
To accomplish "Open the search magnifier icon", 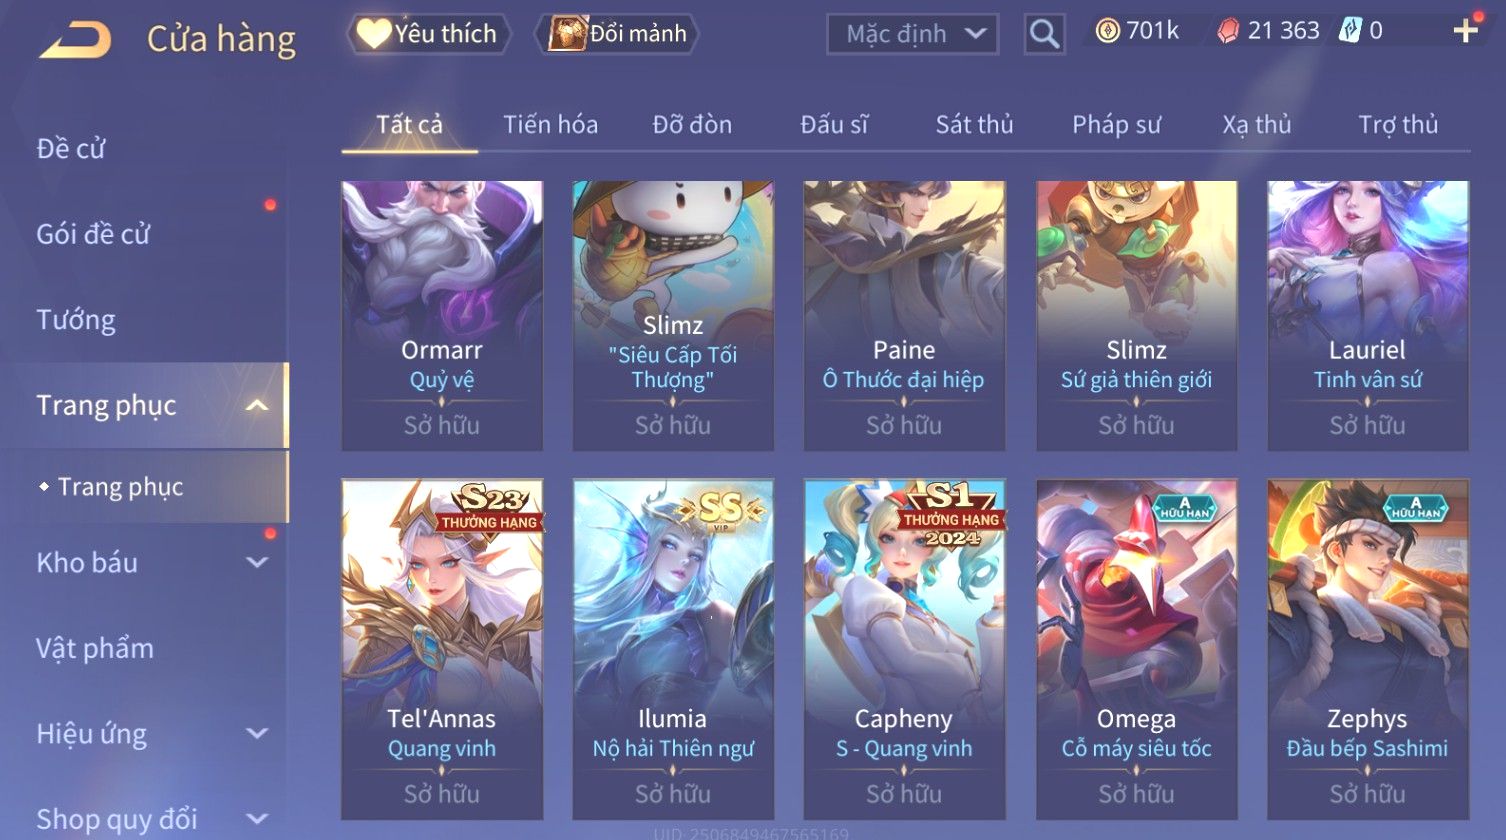I will tap(1044, 34).
